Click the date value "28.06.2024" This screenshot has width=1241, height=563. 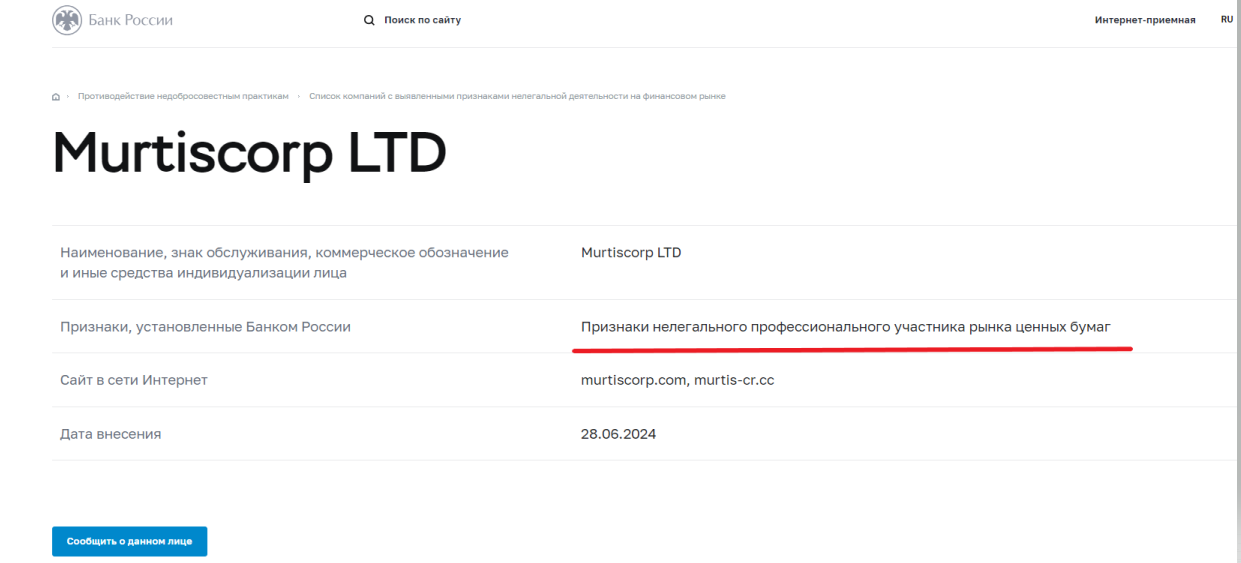tap(618, 434)
